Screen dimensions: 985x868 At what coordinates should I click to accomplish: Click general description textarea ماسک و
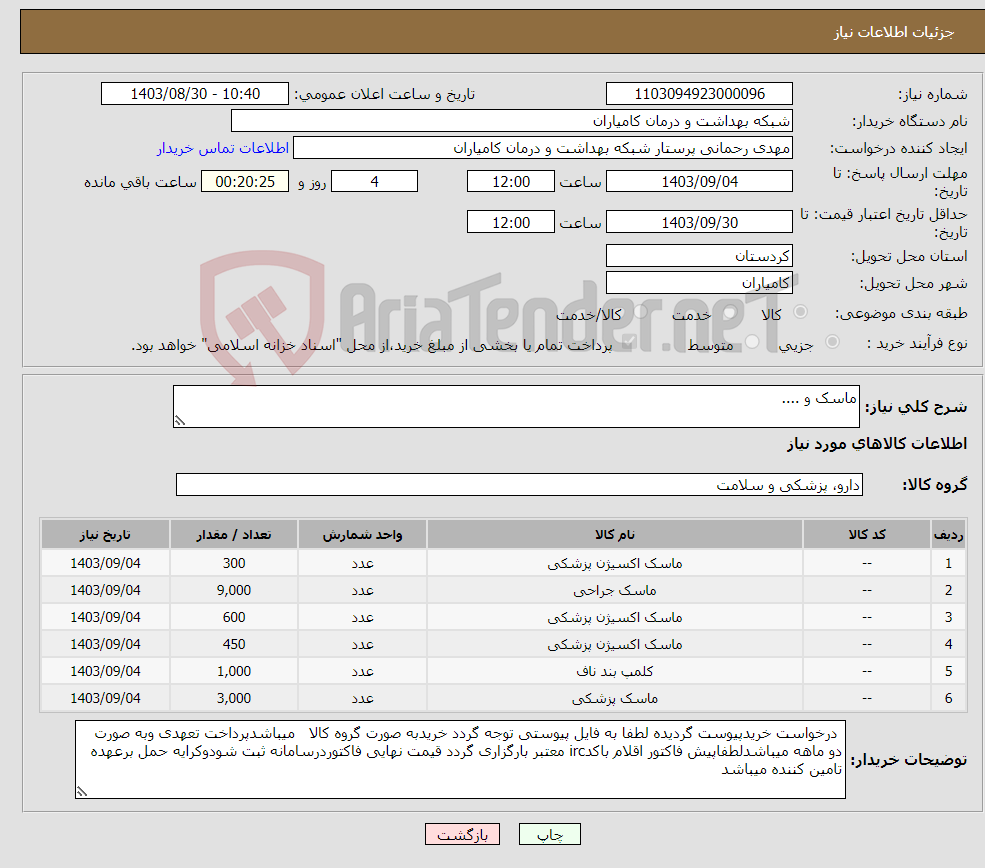tap(516, 406)
